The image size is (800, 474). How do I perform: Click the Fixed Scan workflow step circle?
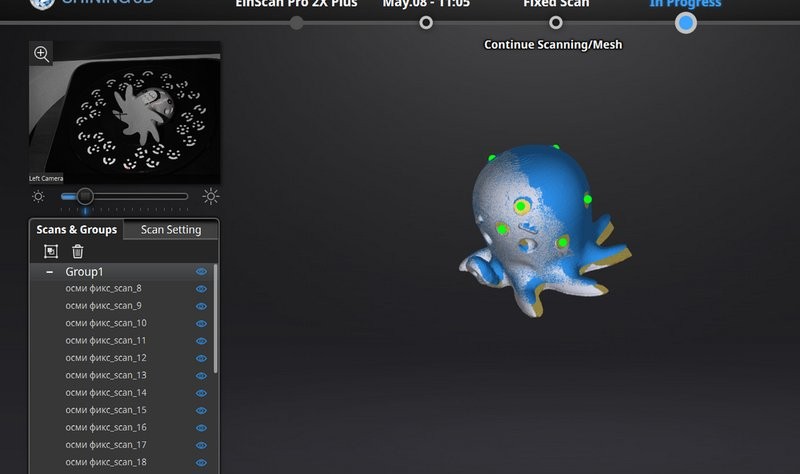tap(556, 22)
